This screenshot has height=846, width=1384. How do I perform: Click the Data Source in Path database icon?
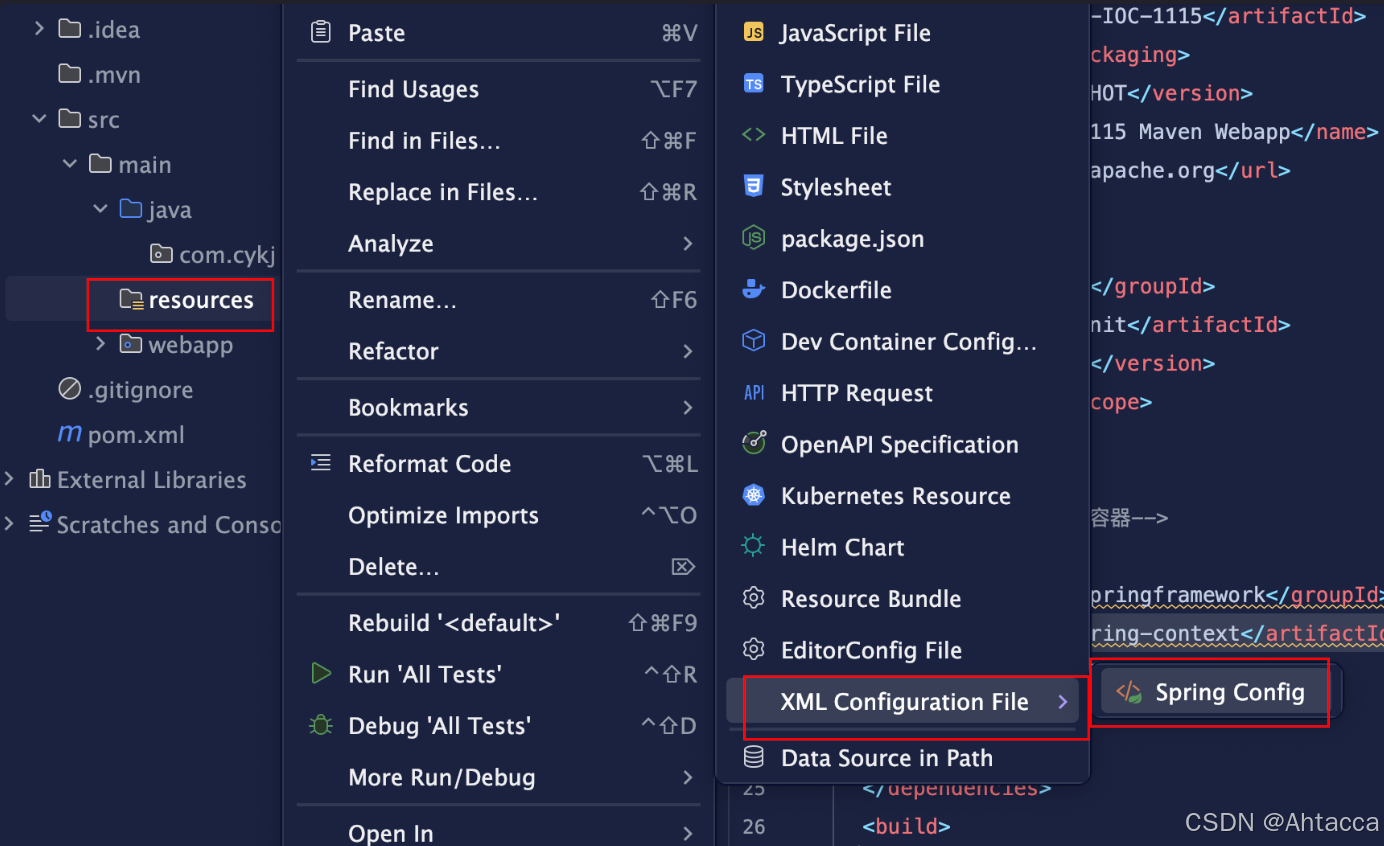(753, 758)
